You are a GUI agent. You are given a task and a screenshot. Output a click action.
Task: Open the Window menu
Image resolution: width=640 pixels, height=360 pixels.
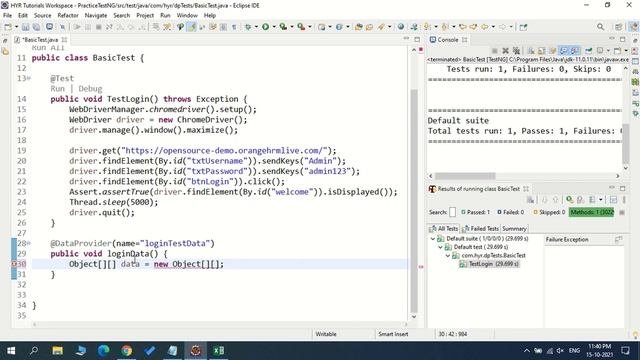(x=187, y=16)
